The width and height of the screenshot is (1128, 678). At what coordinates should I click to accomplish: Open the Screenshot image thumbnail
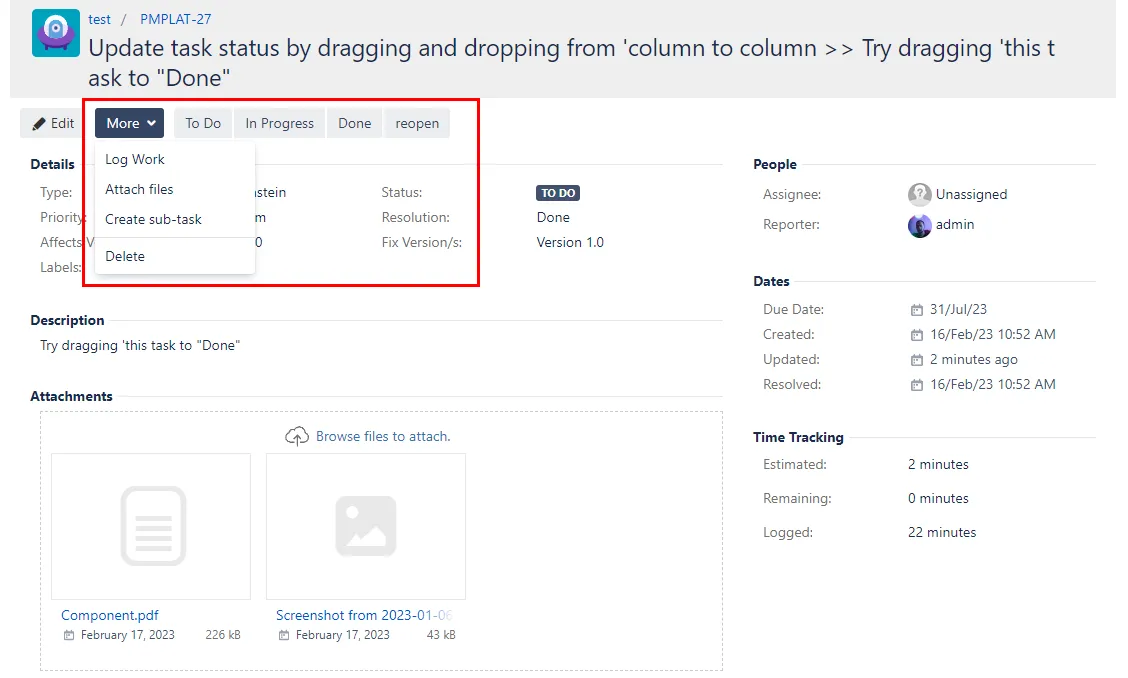(x=365, y=526)
